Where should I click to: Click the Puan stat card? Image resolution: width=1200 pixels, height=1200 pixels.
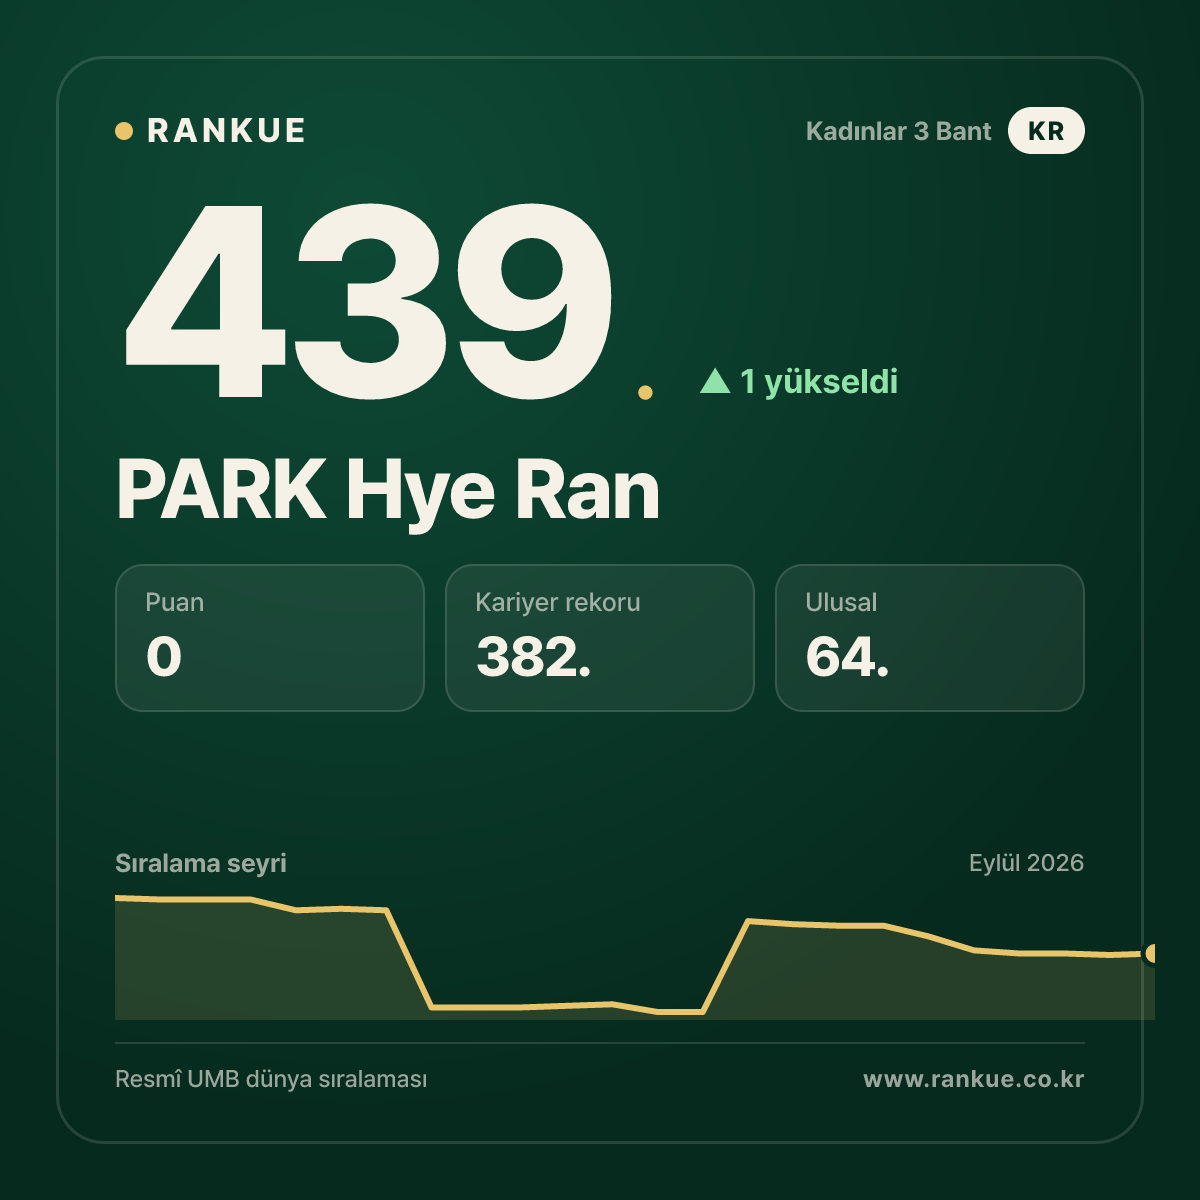(x=270, y=638)
